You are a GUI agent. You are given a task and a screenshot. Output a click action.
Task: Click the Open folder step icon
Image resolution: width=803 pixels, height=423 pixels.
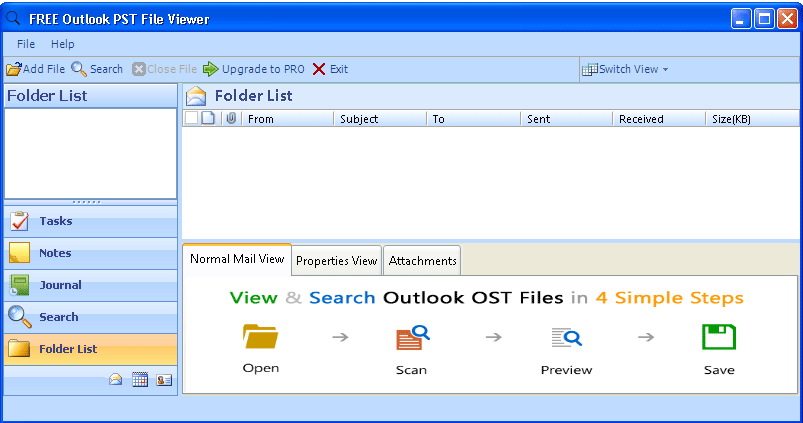tap(261, 337)
